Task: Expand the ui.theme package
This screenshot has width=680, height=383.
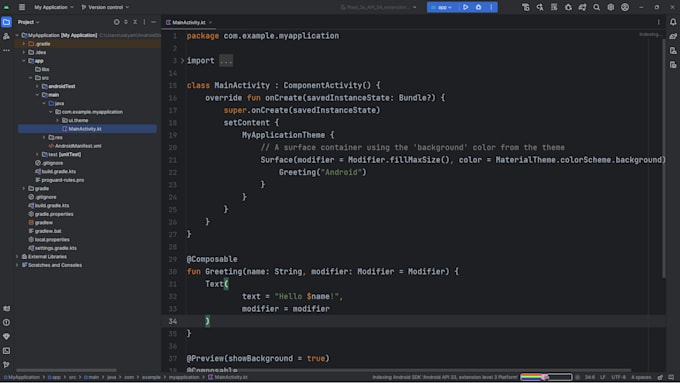Action: (x=57, y=120)
